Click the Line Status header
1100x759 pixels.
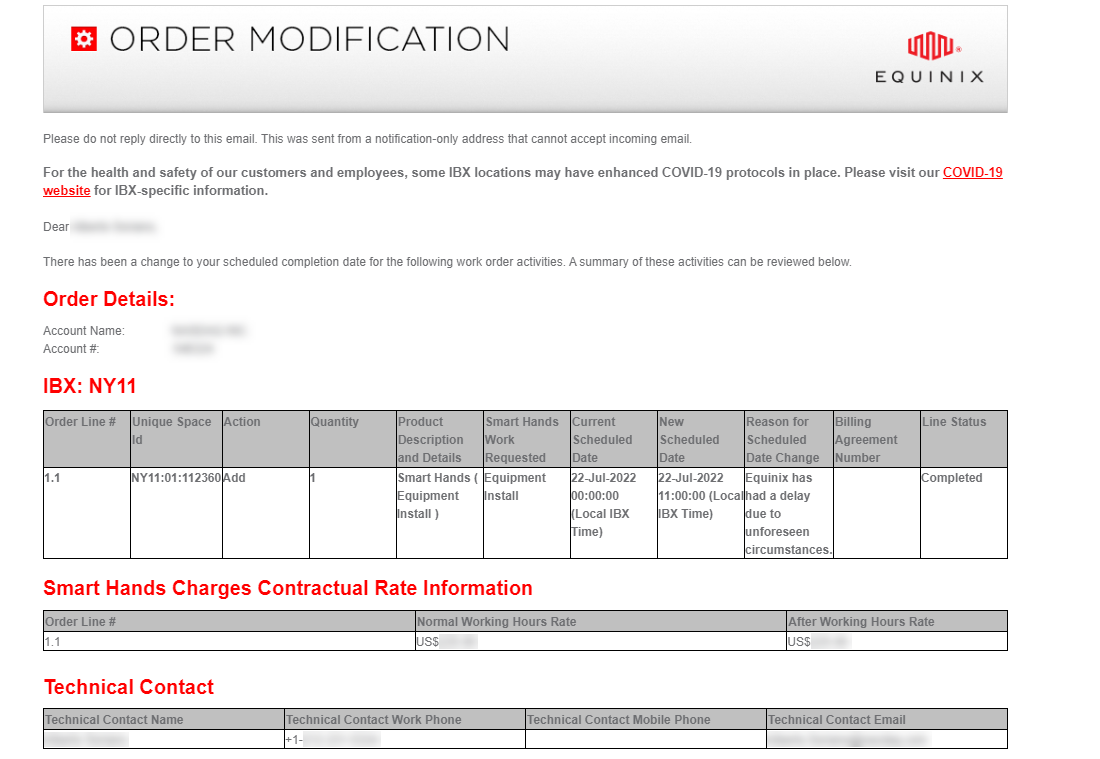click(964, 439)
